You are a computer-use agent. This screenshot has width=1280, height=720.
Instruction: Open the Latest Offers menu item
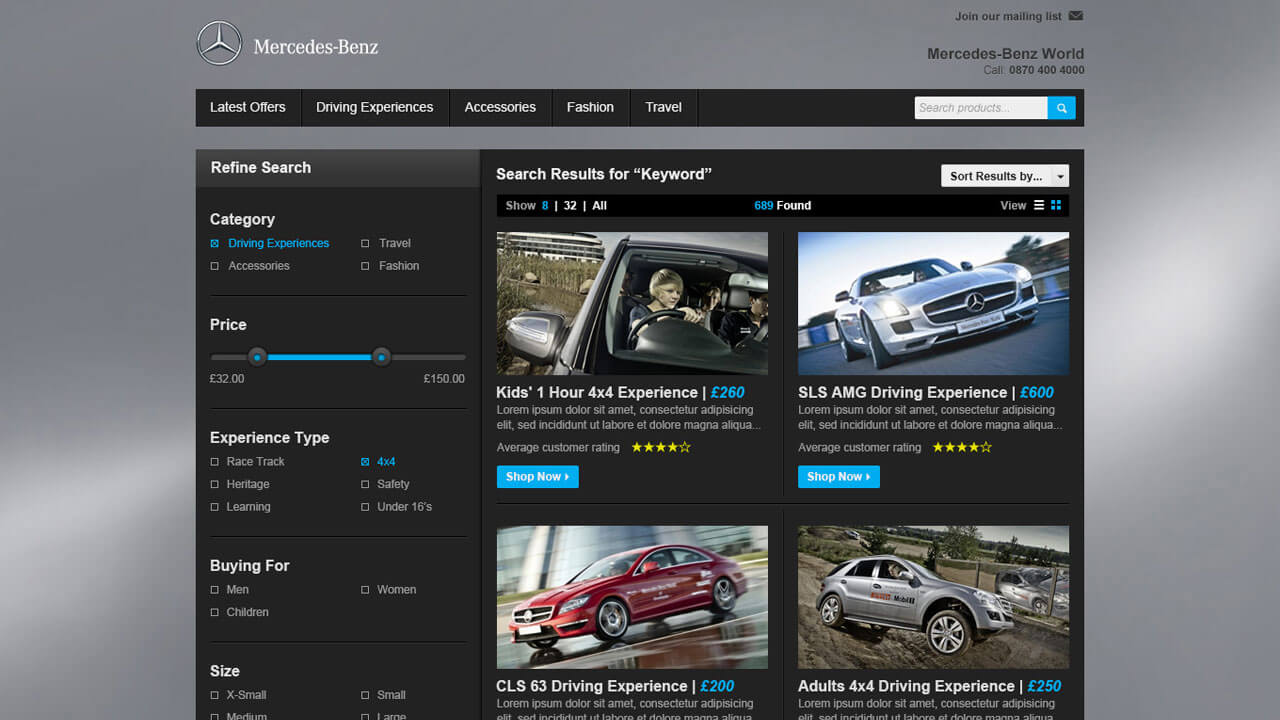click(248, 107)
